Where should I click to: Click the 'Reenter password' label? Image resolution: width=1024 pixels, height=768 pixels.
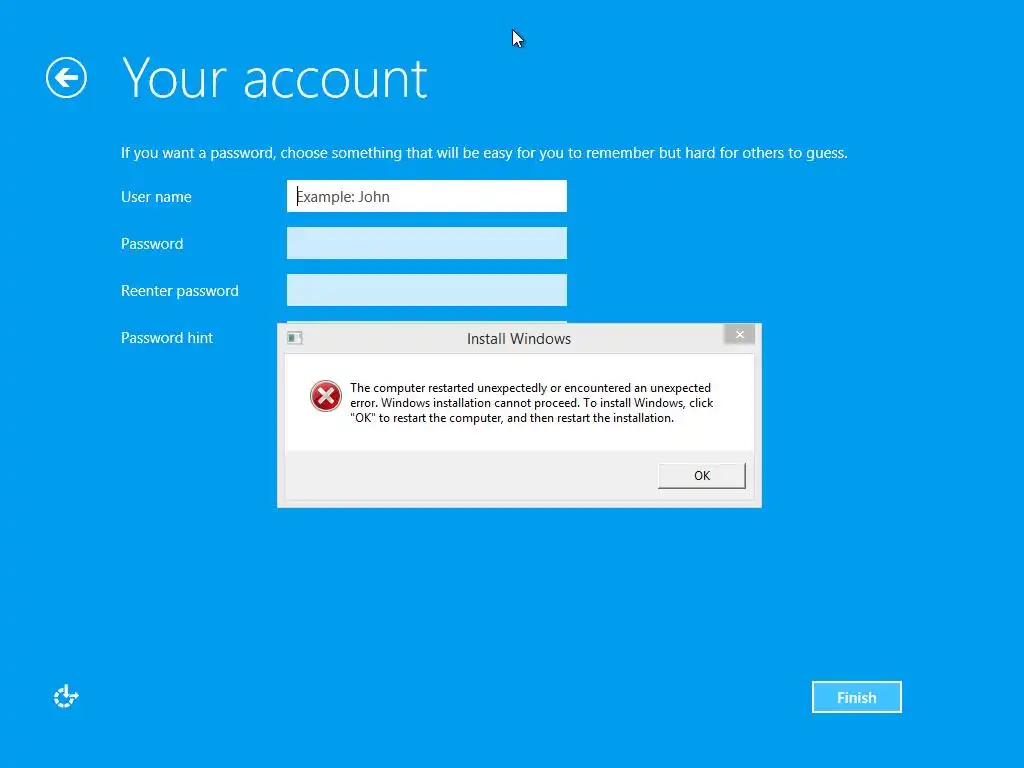point(180,291)
